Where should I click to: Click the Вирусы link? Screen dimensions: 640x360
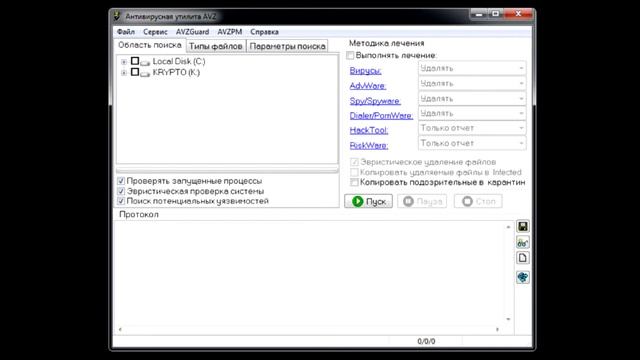coord(365,71)
